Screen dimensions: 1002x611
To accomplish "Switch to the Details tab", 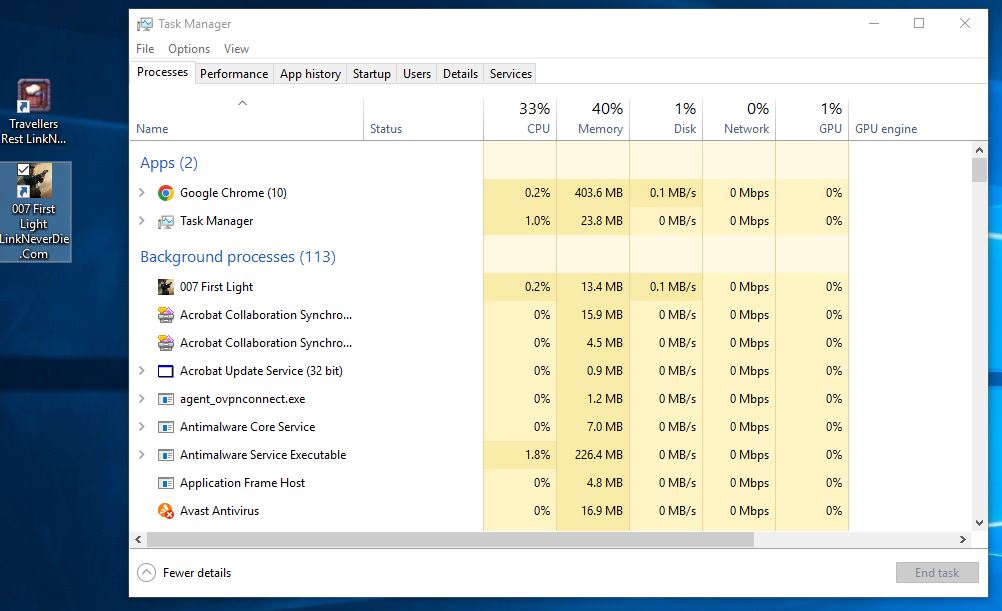I will (x=460, y=73).
